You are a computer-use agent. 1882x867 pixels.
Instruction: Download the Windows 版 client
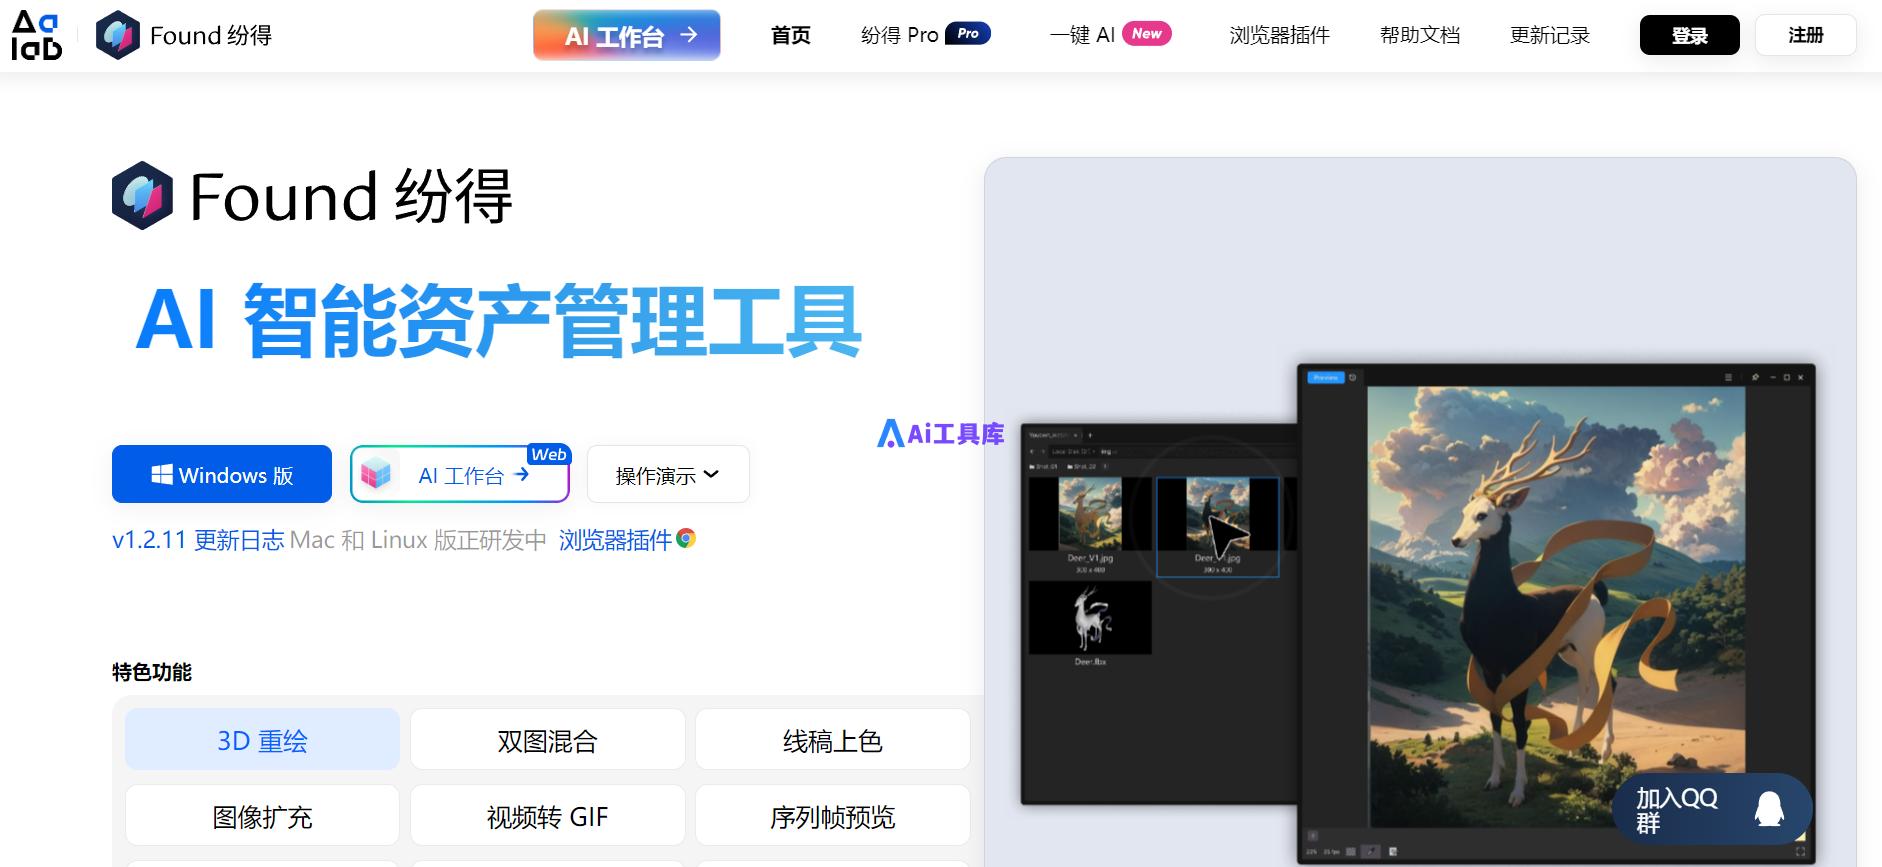[222, 474]
